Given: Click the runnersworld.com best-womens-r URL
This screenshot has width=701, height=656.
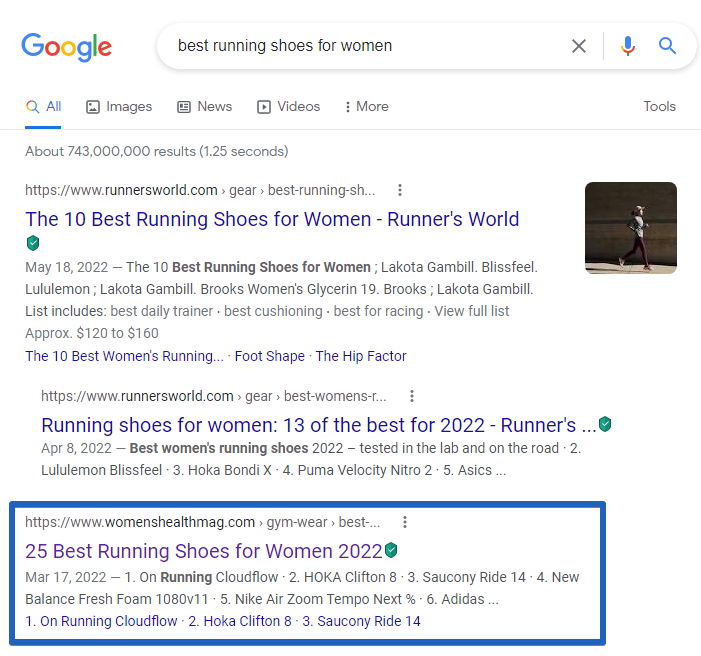Looking at the screenshot, I should (x=214, y=396).
